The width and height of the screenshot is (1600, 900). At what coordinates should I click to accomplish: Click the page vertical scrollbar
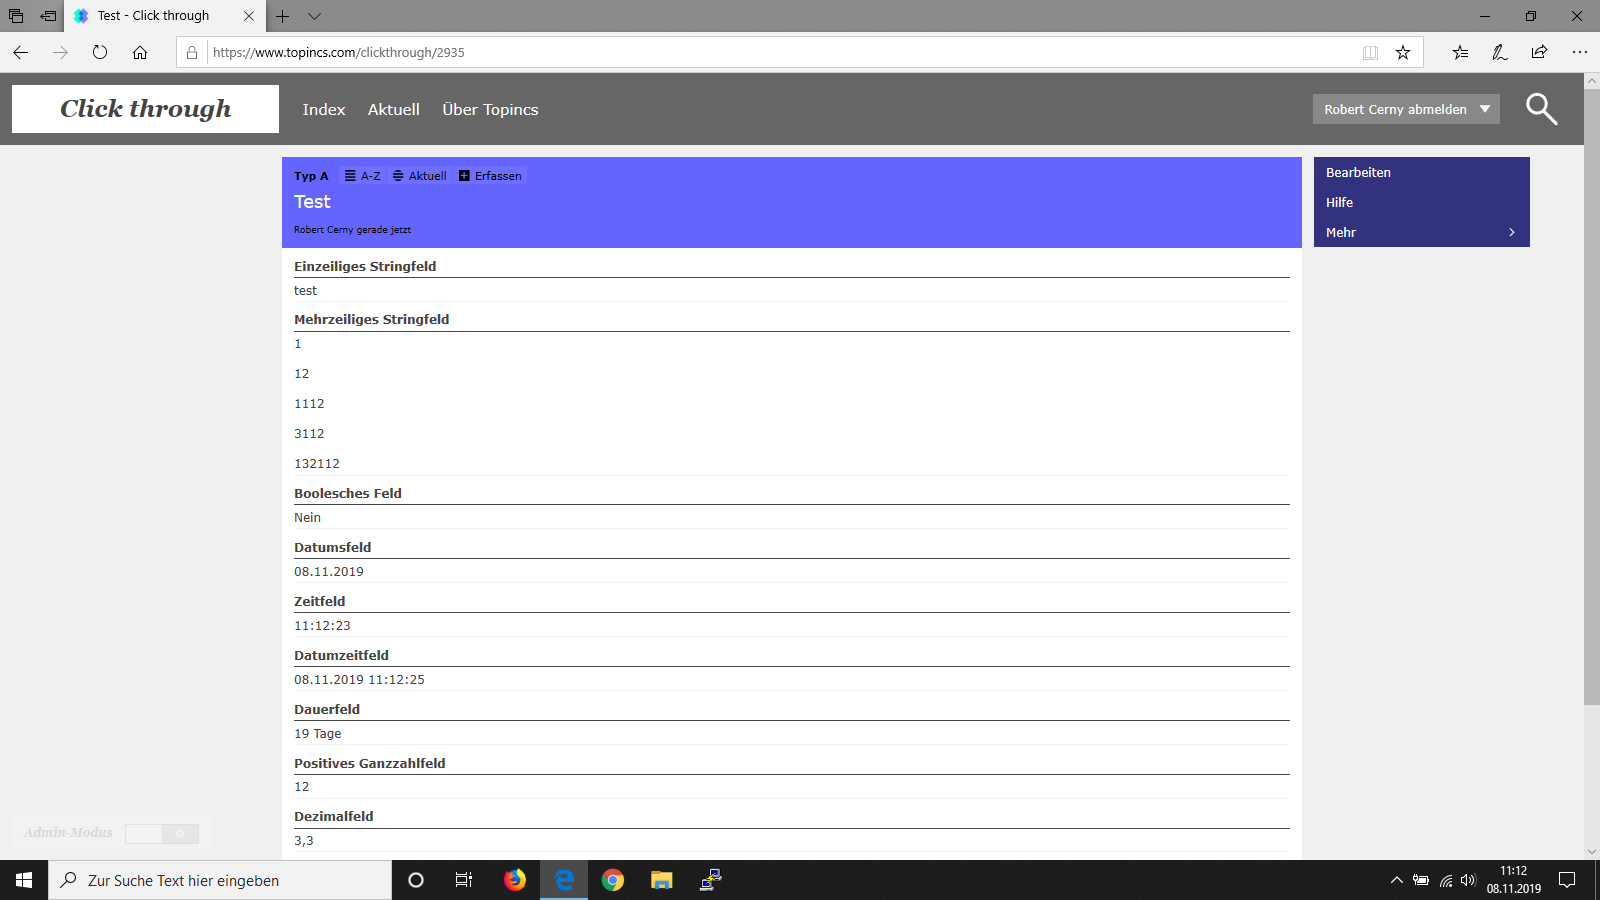[x=1591, y=400]
